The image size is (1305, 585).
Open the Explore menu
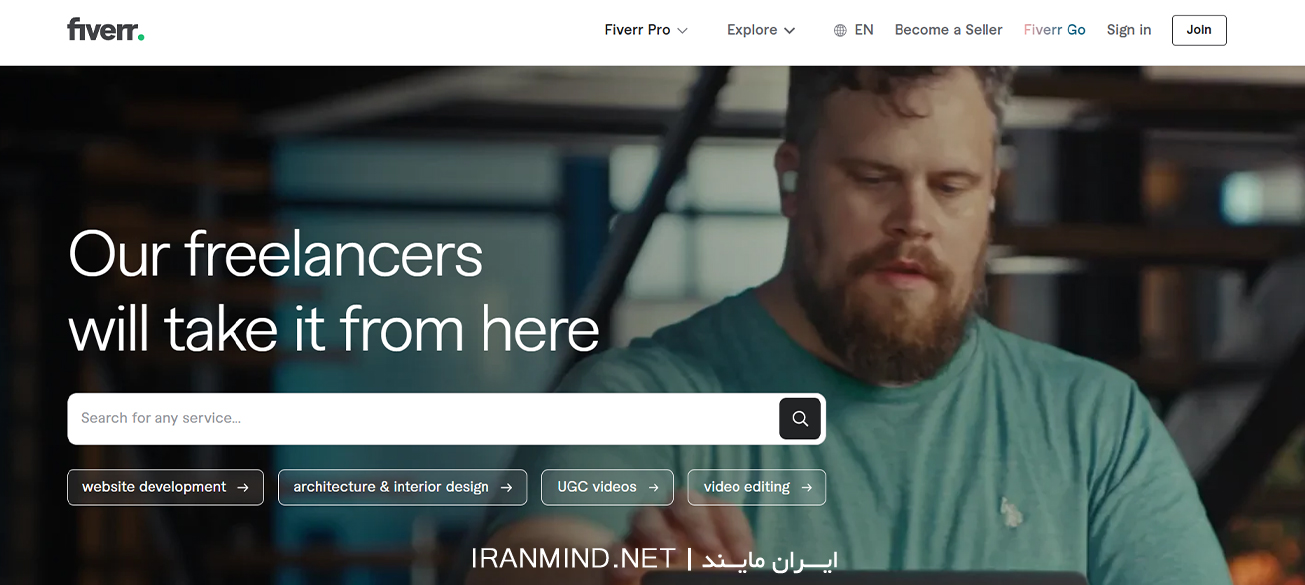tap(761, 30)
